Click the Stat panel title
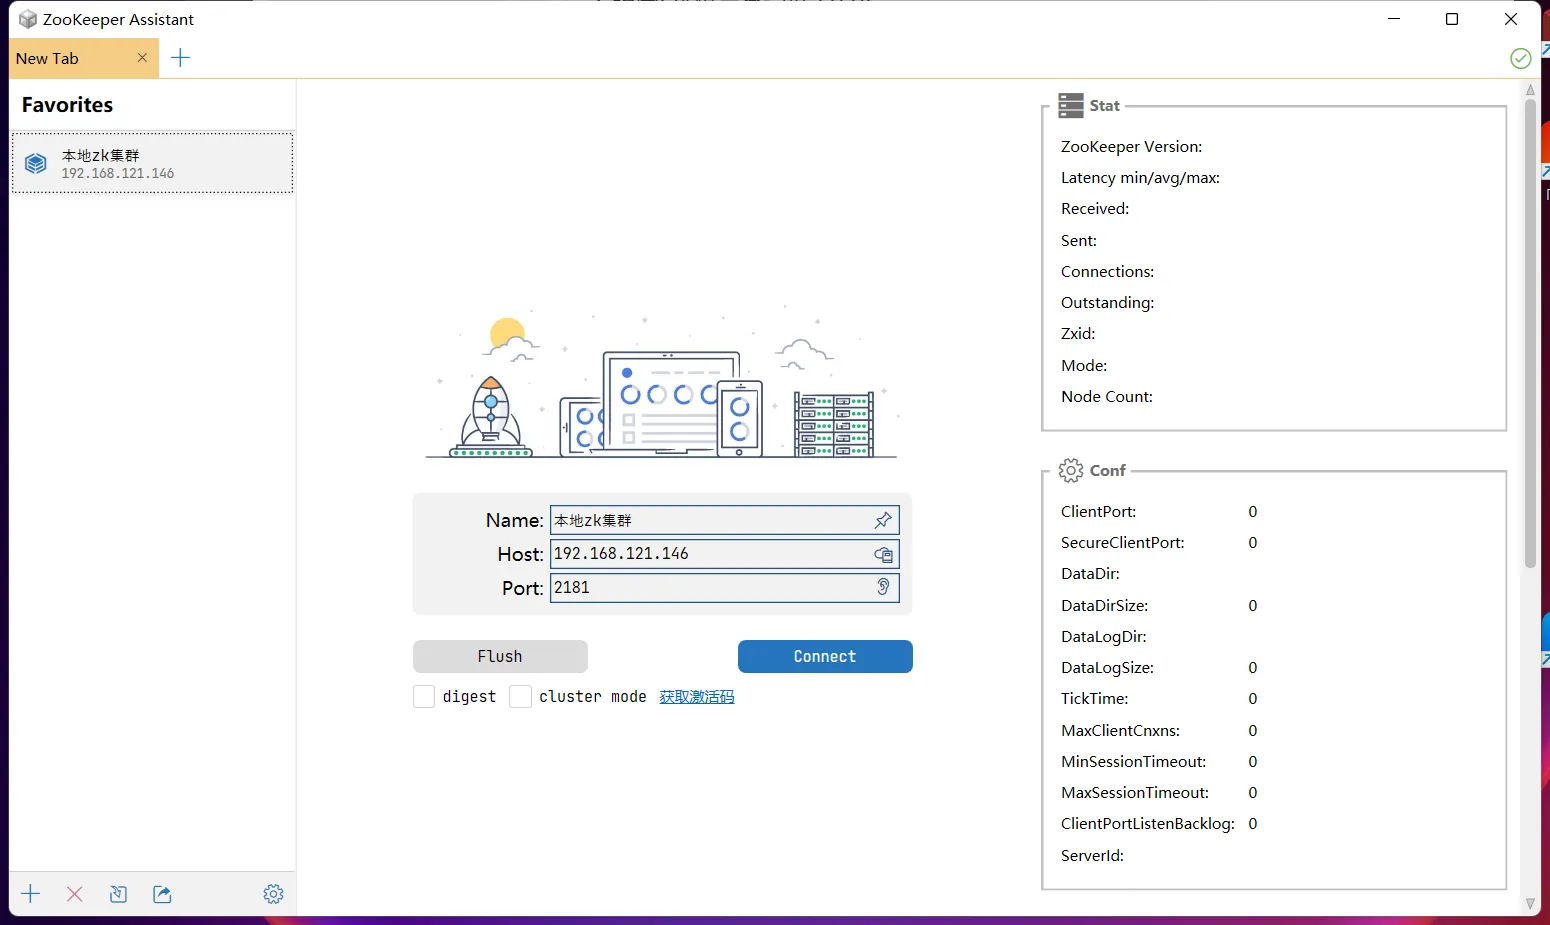 [1104, 106]
